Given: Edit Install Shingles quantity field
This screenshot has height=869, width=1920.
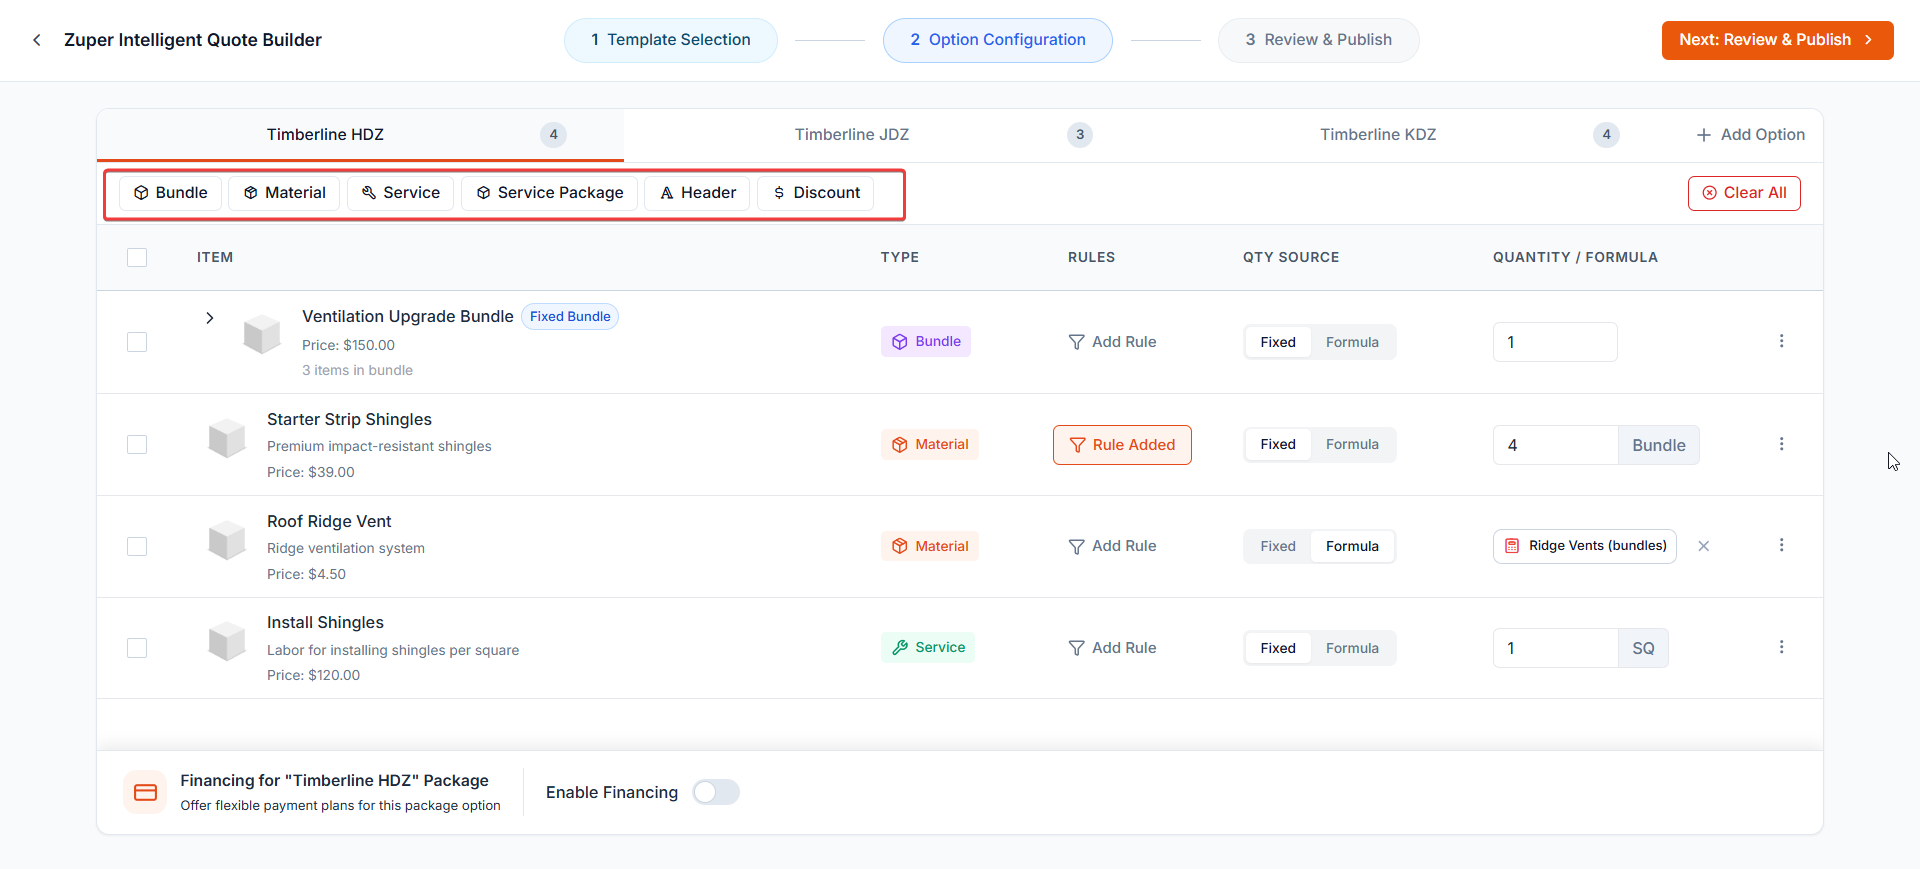Looking at the screenshot, I should pyautogui.click(x=1555, y=648).
